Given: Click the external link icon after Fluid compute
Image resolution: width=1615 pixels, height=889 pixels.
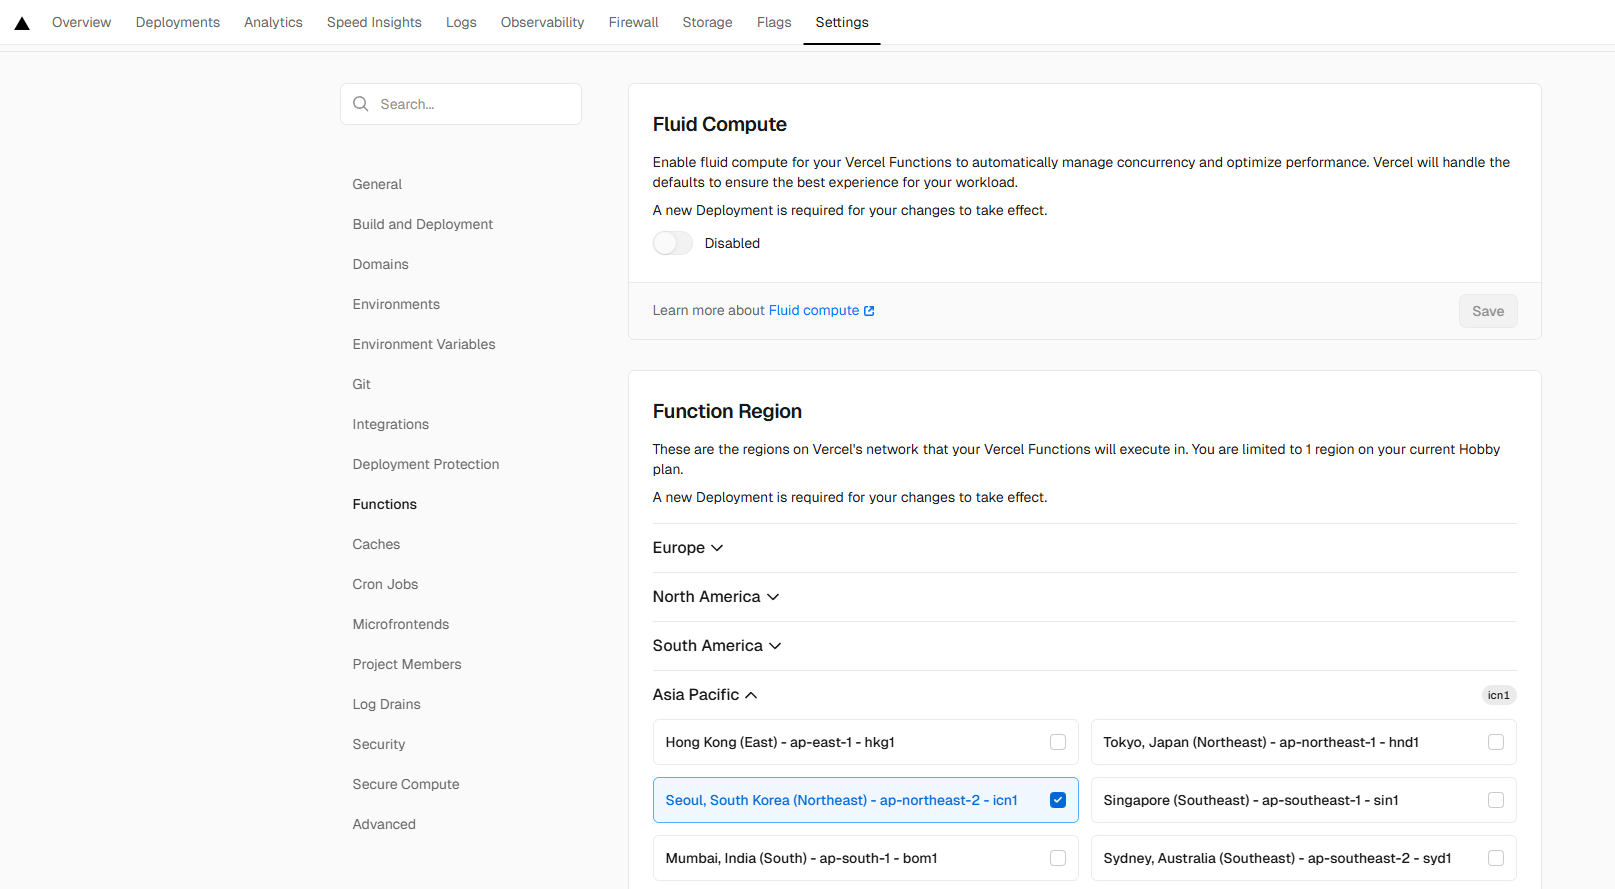Looking at the screenshot, I should [869, 311].
